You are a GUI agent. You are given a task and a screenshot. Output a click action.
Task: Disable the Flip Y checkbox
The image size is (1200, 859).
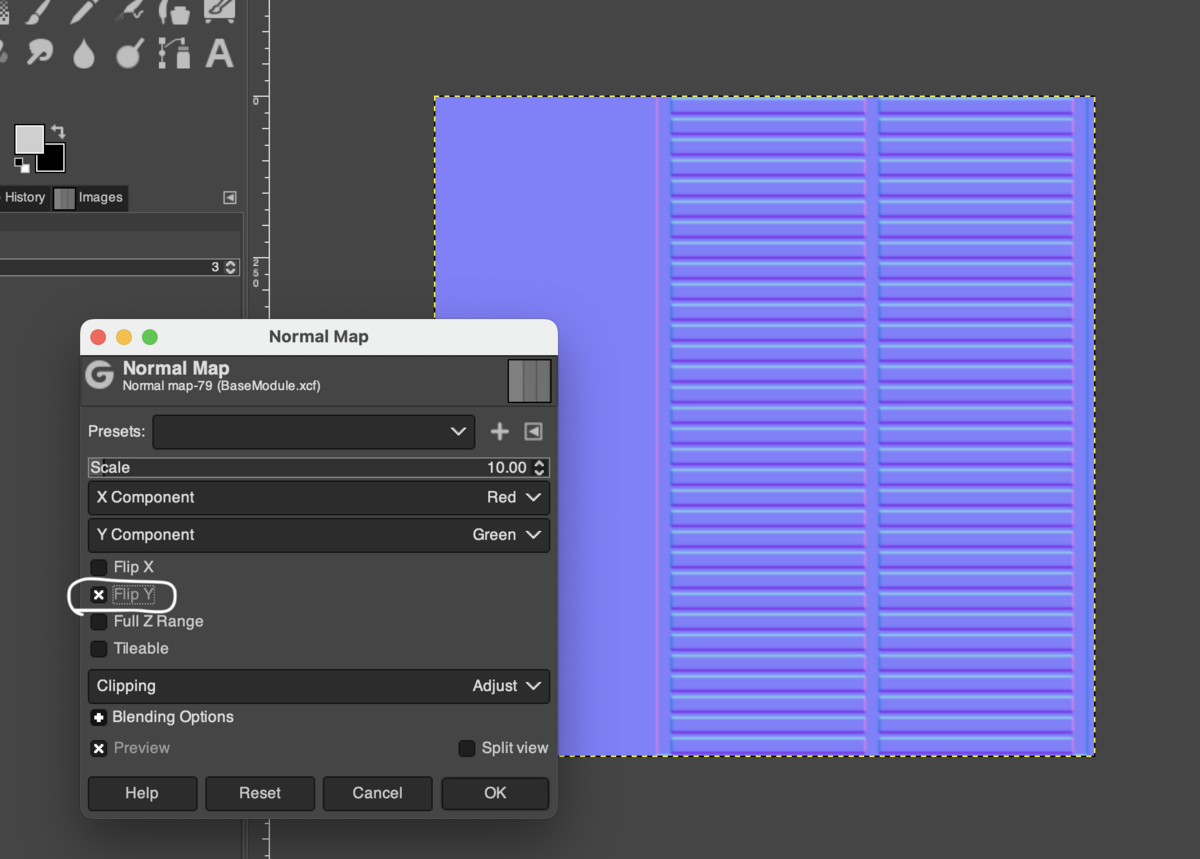coord(98,594)
